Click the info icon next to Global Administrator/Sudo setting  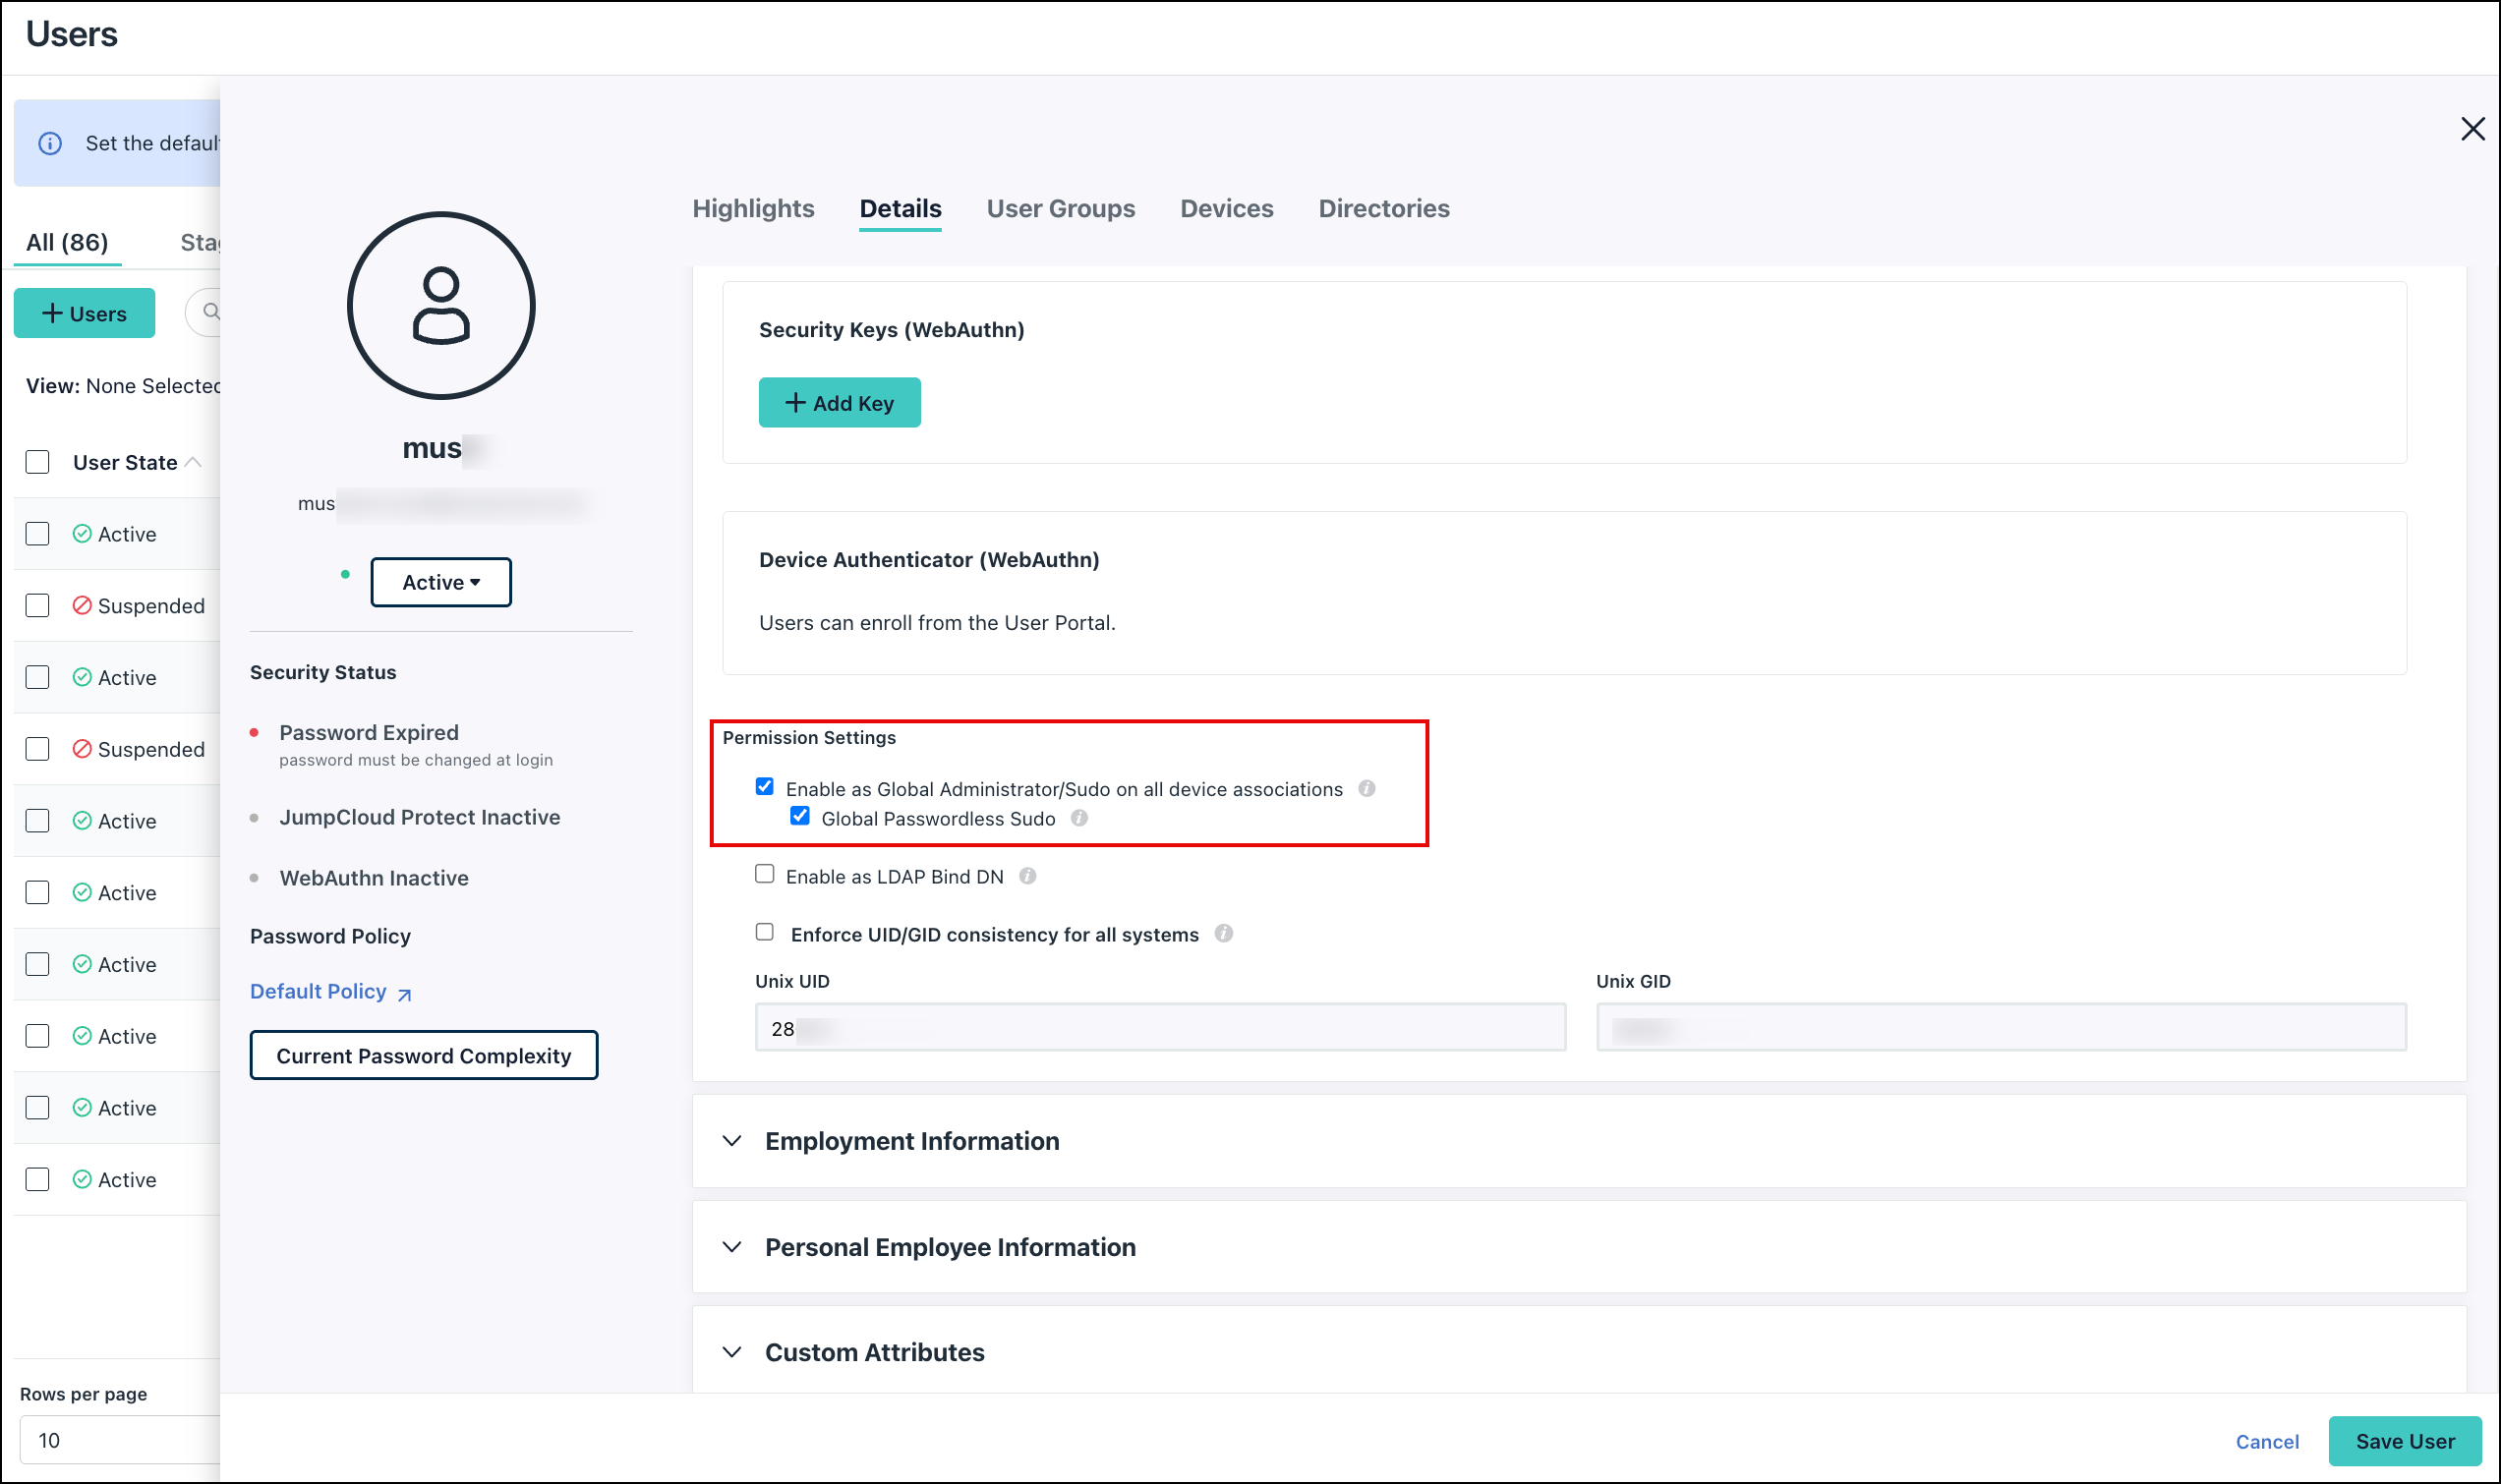(1367, 788)
